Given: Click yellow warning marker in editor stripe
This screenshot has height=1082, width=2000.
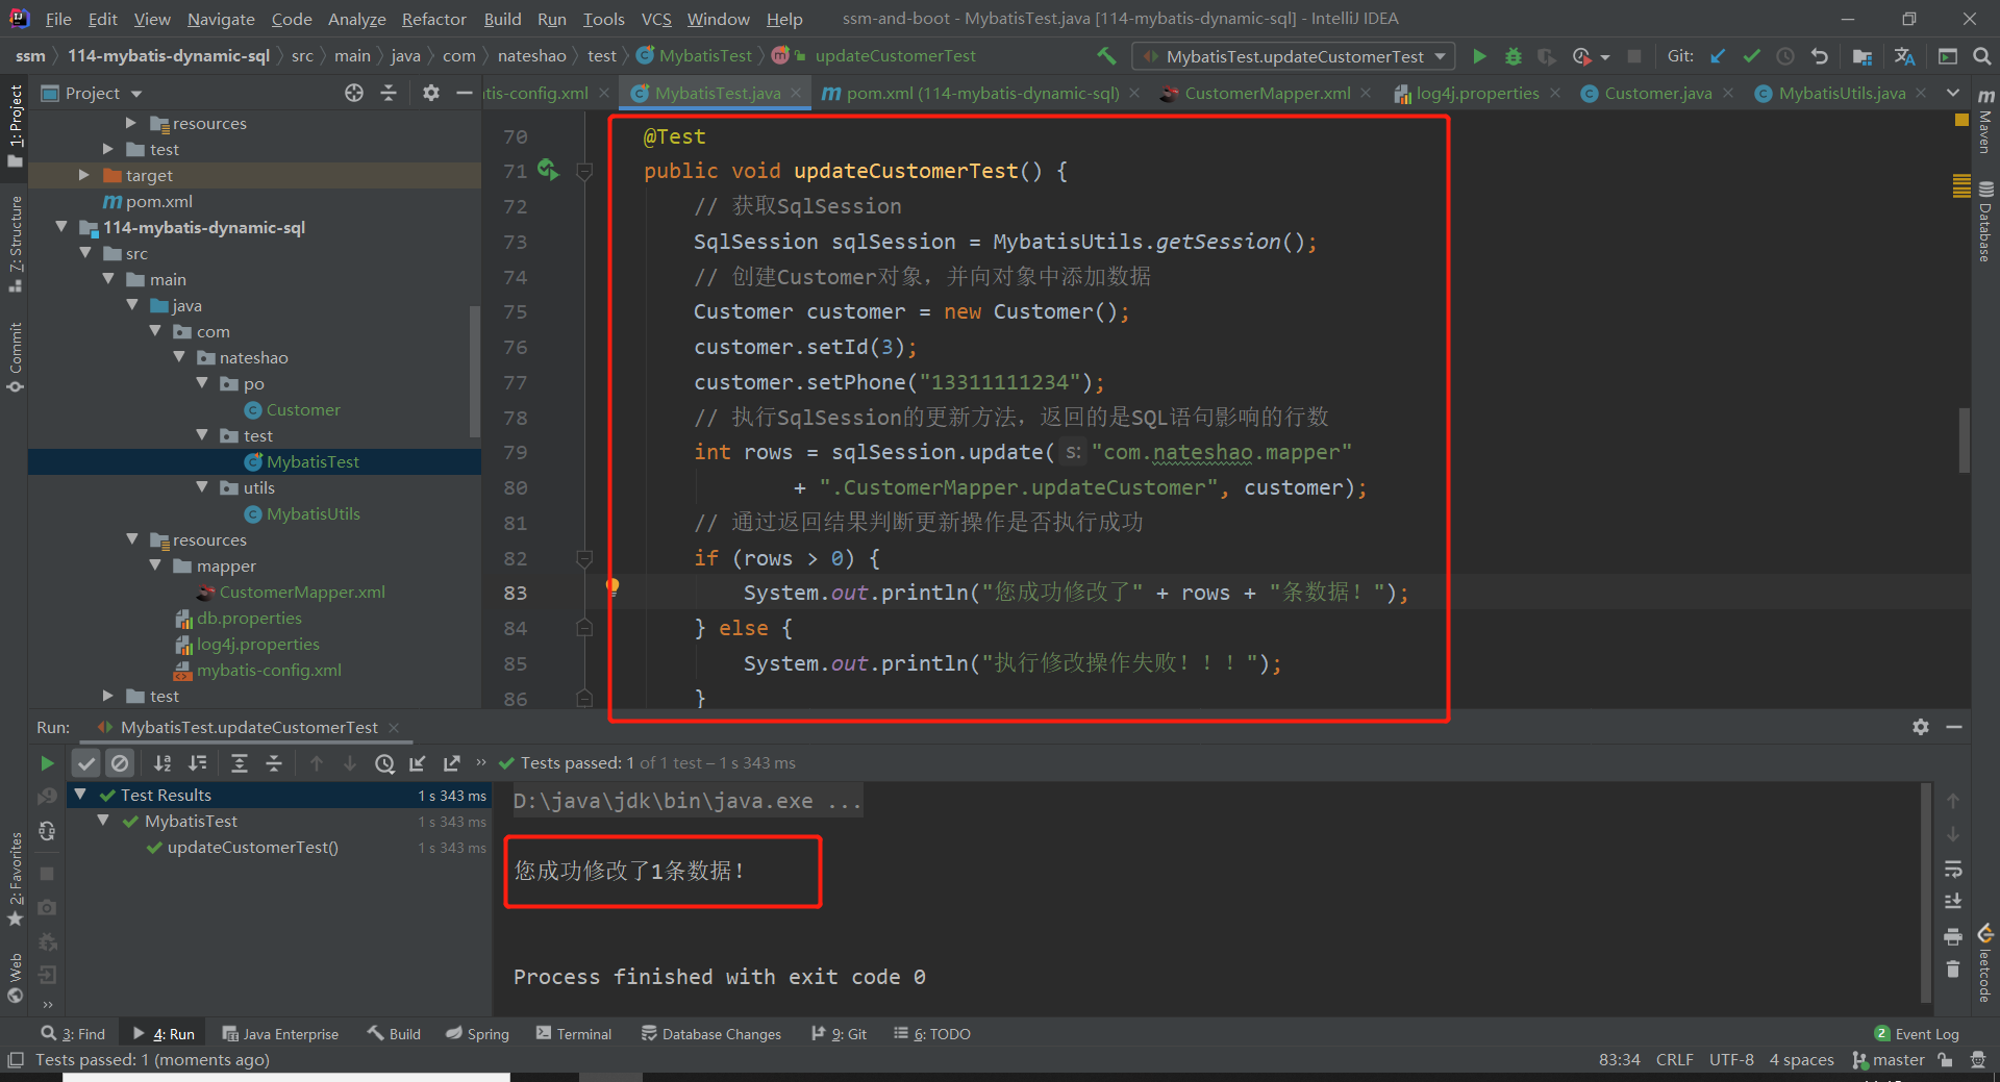Looking at the screenshot, I should [1961, 119].
